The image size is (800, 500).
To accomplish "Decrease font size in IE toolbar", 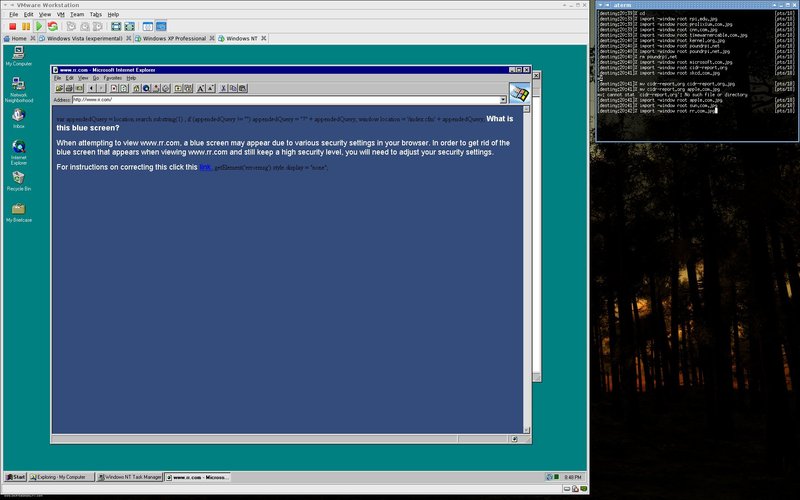I will coord(210,88).
